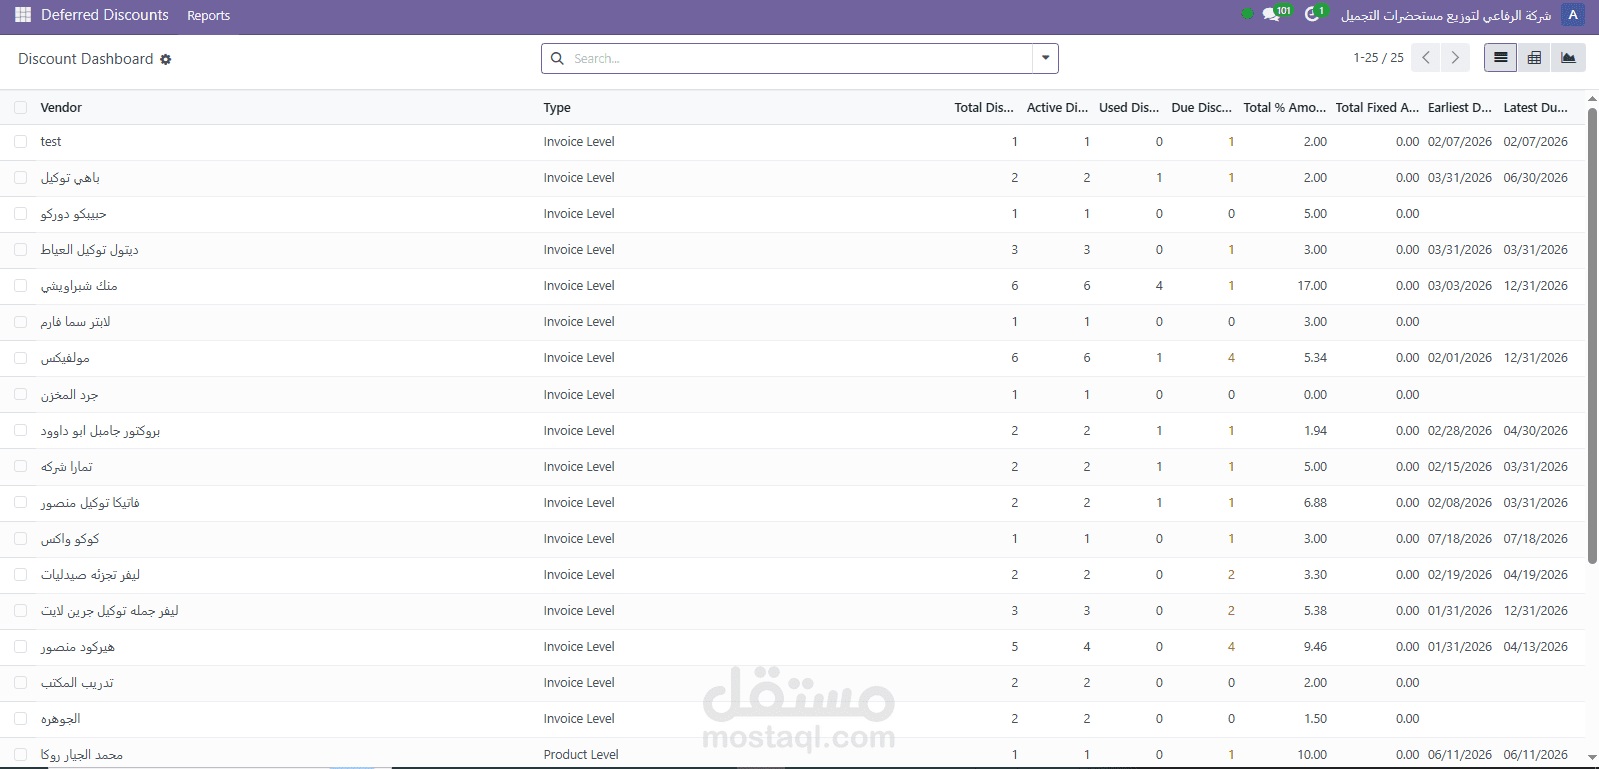Viewport: 1599px width, 769px height.
Task: Sort by the Total Fixed A... column header
Action: point(1377,107)
